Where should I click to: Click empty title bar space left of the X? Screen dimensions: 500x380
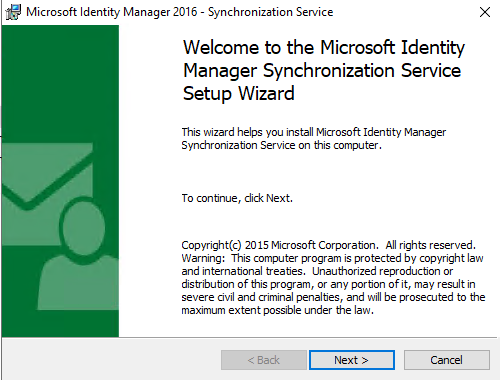coord(403,12)
